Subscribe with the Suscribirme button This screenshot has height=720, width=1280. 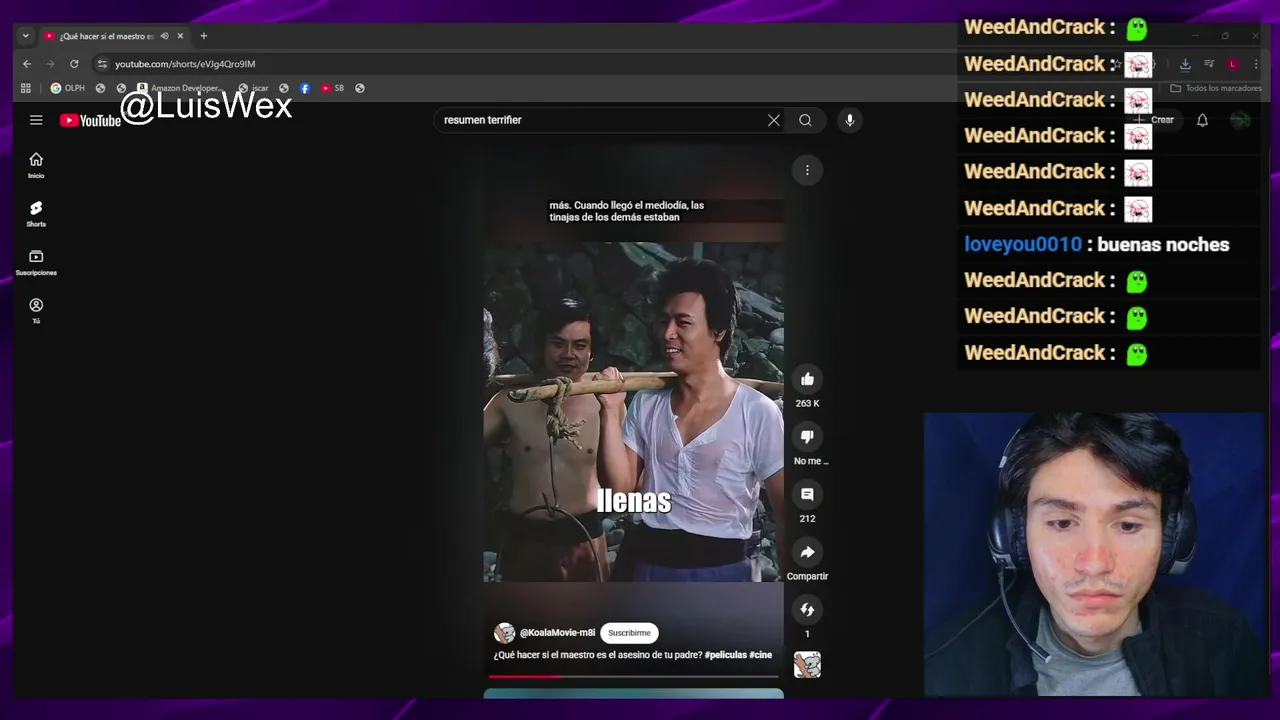(x=629, y=633)
